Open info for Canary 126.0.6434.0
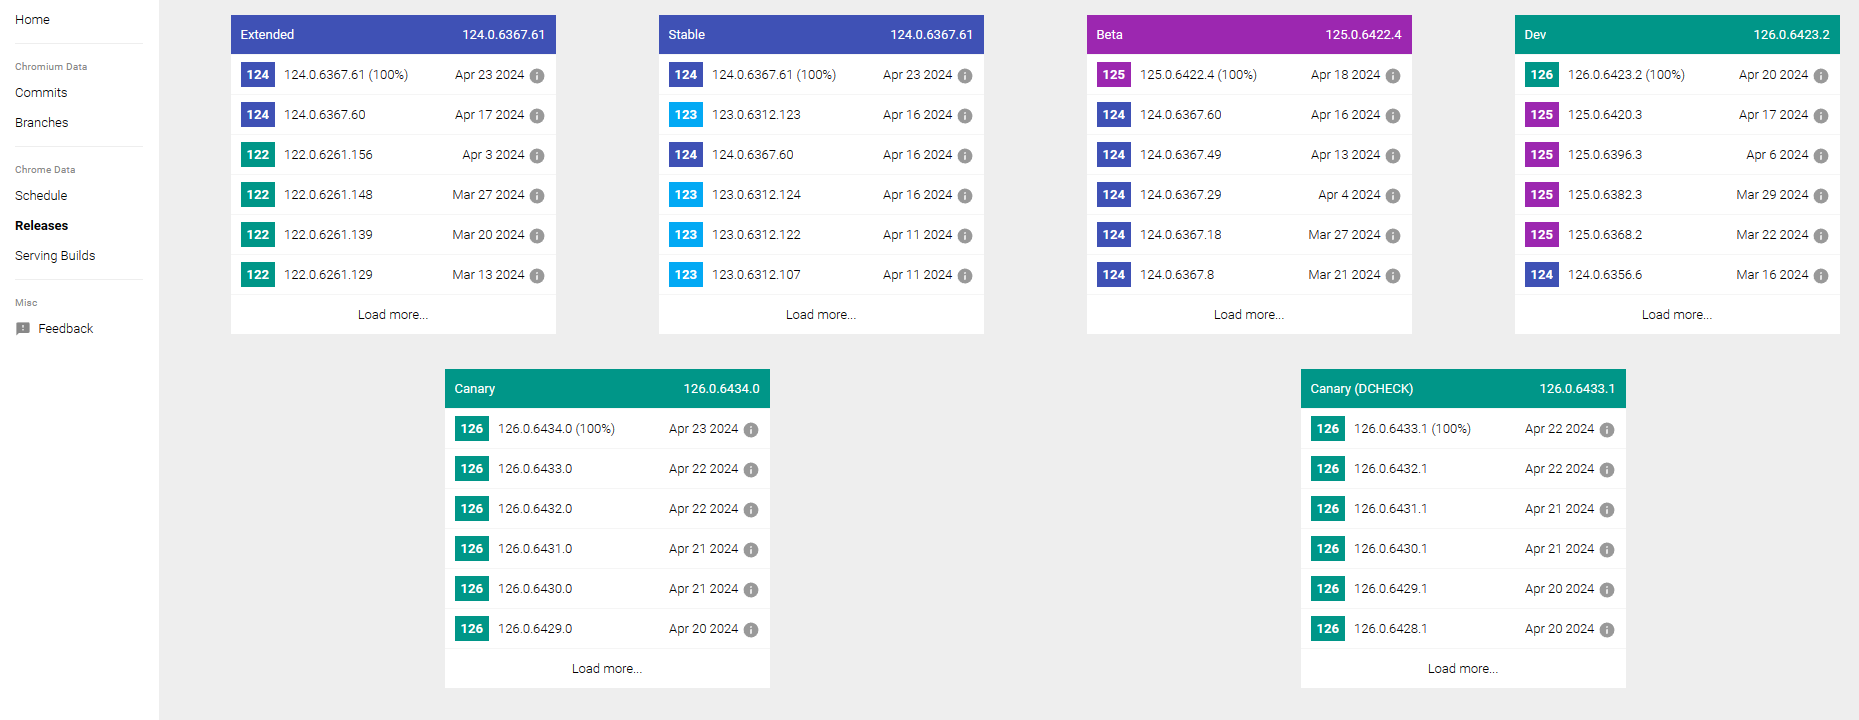This screenshot has width=1859, height=720. tap(751, 430)
